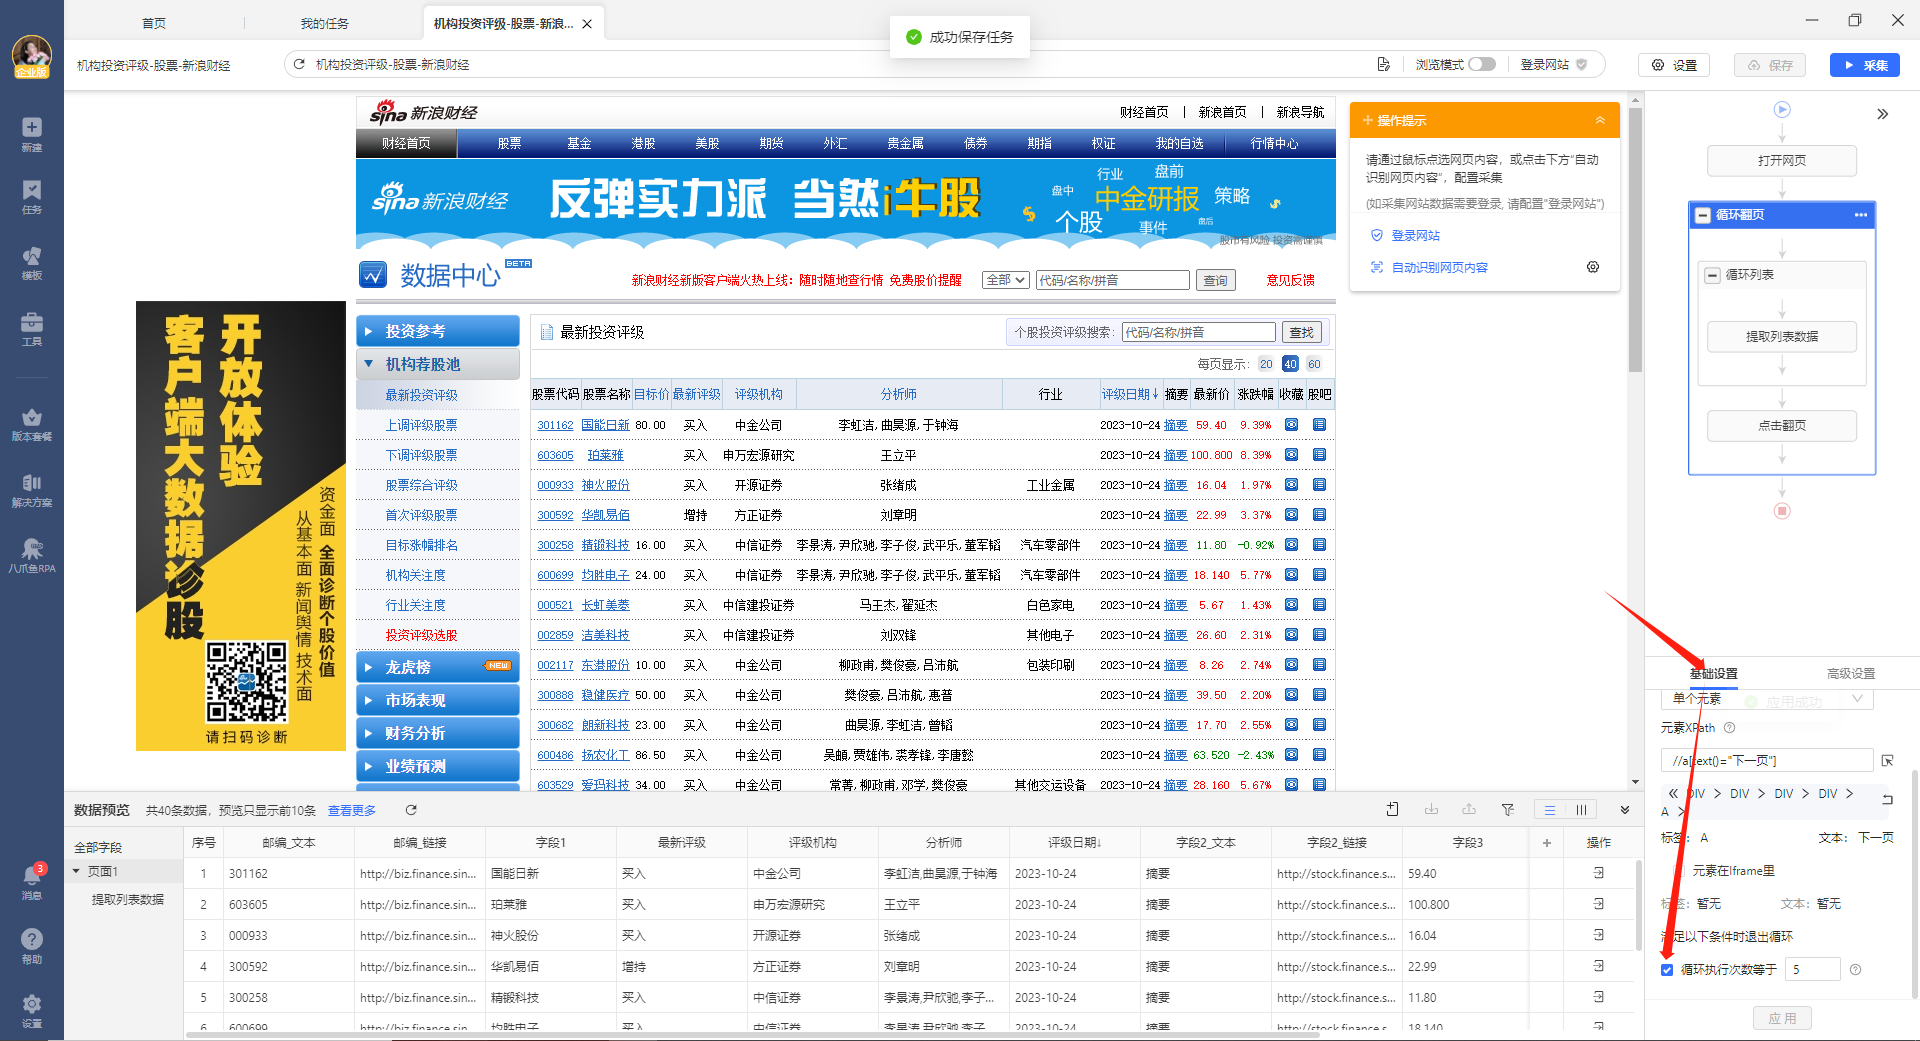Click 查看更多 link in data preview
1920x1041 pixels.
click(352, 810)
